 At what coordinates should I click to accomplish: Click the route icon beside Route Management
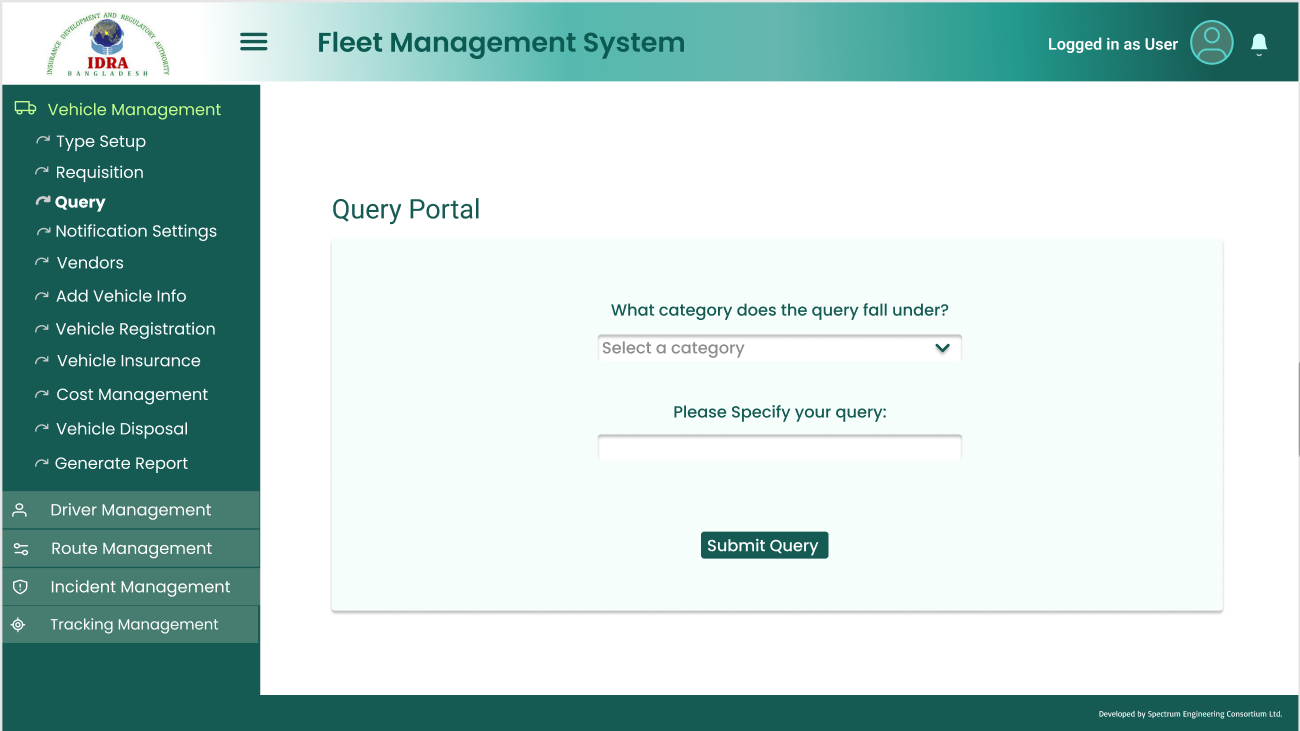pyautogui.click(x=20, y=549)
